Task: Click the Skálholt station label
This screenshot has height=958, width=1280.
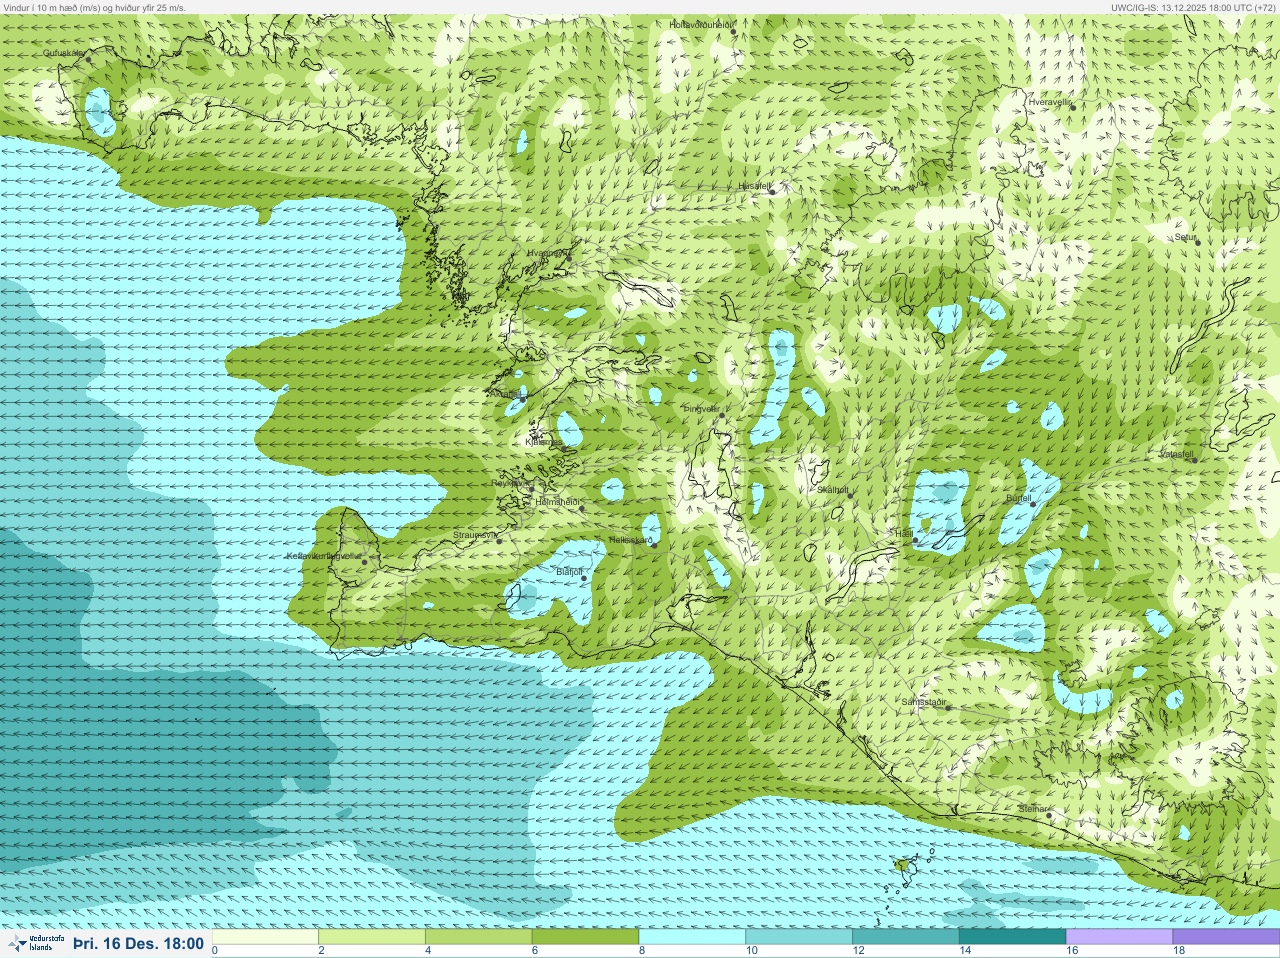Action: pyautogui.click(x=833, y=489)
